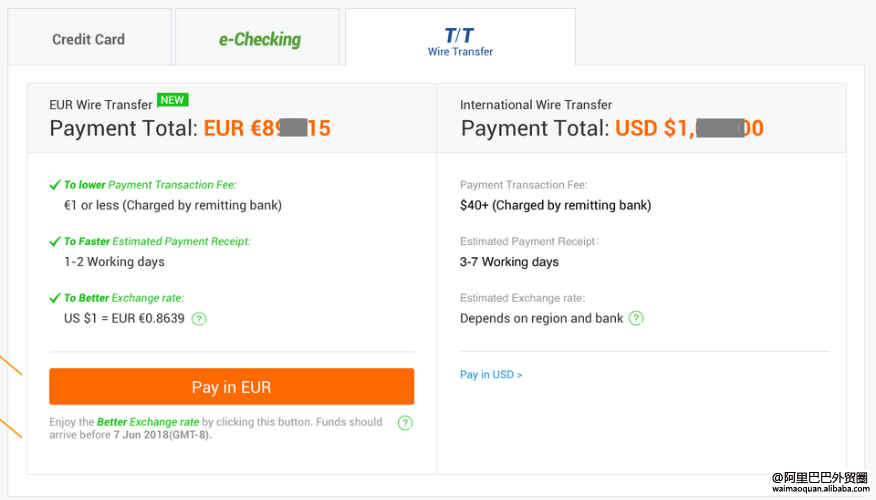
Task: Click help icon beside EUR exchange rate
Action: 199,319
